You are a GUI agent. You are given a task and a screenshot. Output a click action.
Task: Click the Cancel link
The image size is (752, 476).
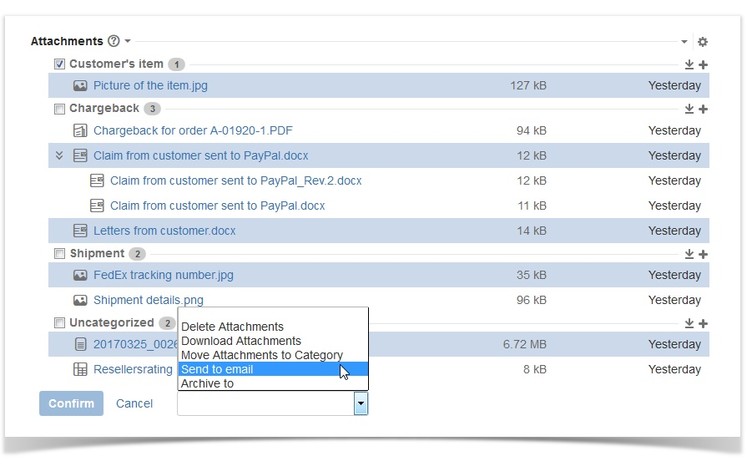click(x=134, y=403)
